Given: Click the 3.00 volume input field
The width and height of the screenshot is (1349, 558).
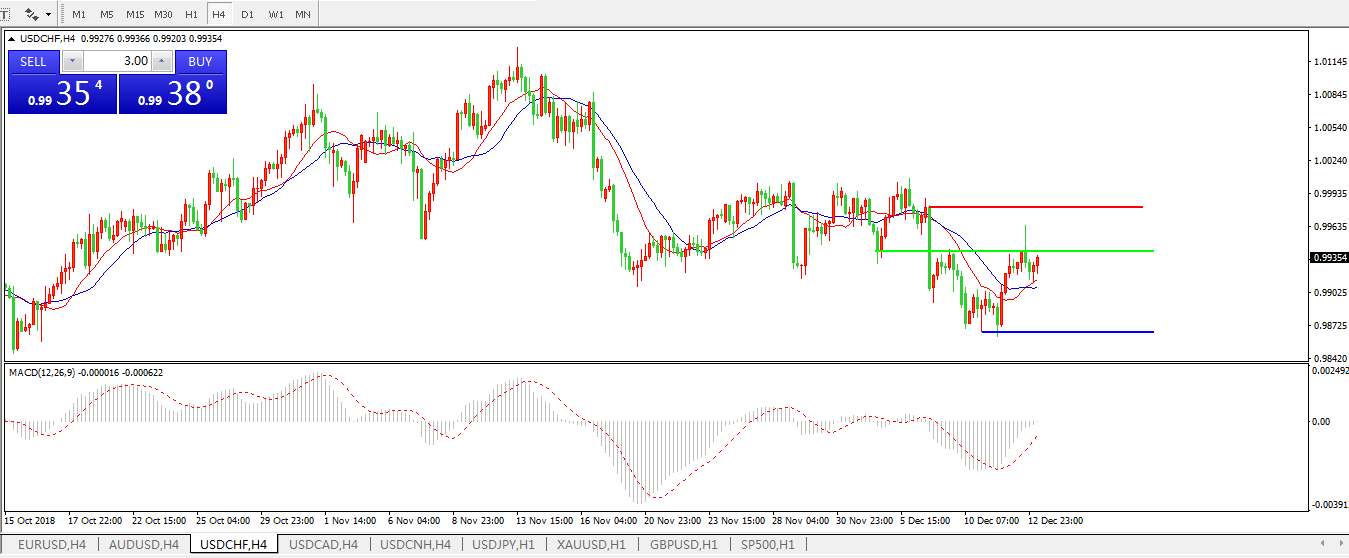Looking at the screenshot, I should point(117,61).
